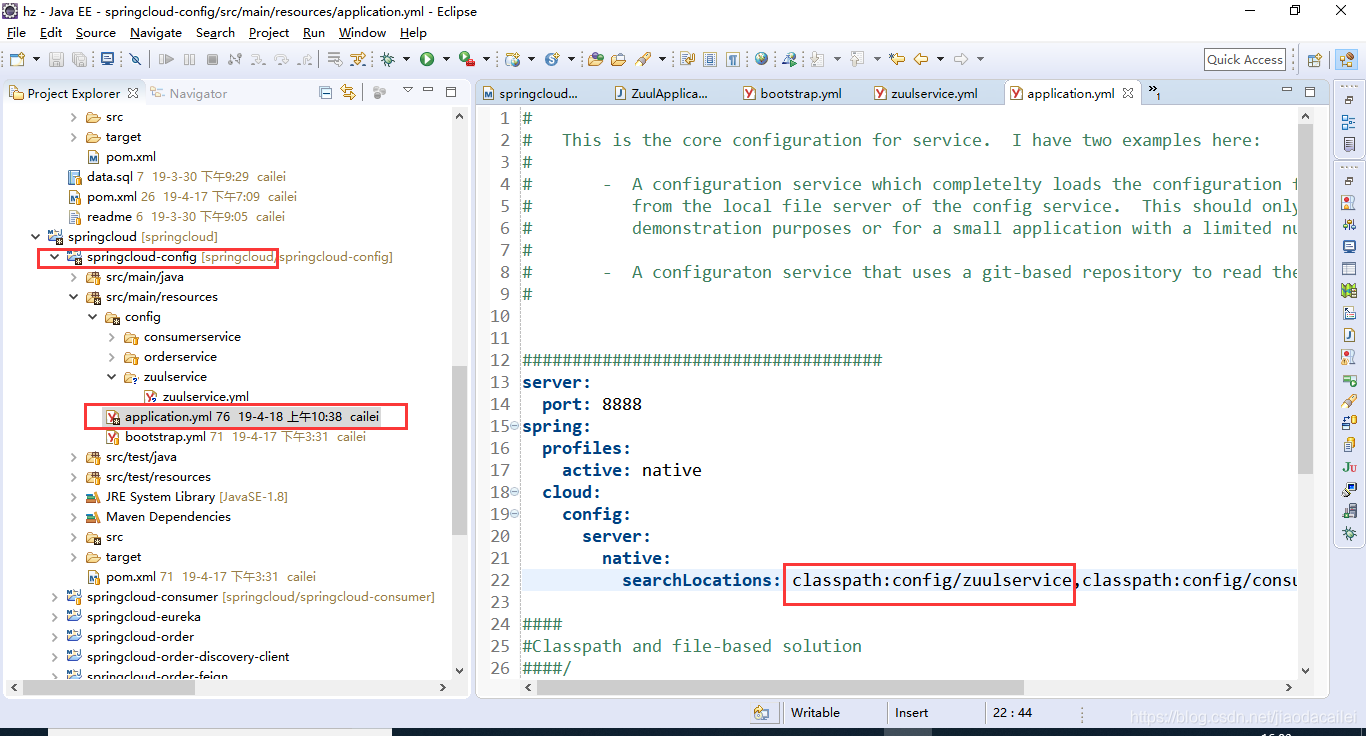Image resolution: width=1366 pixels, height=736 pixels.
Task: Show hidden editor tabs list
Action: pyautogui.click(x=1153, y=92)
